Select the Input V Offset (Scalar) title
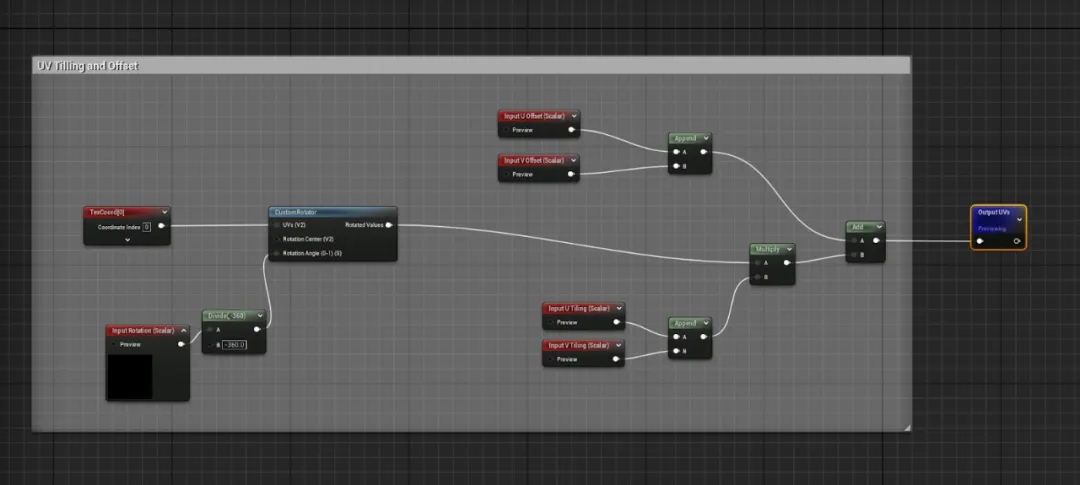 [x=534, y=161]
